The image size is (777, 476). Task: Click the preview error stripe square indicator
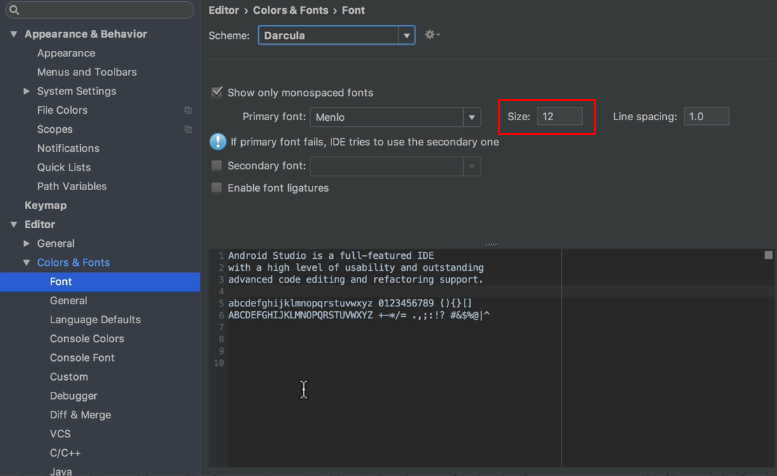[768, 255]
